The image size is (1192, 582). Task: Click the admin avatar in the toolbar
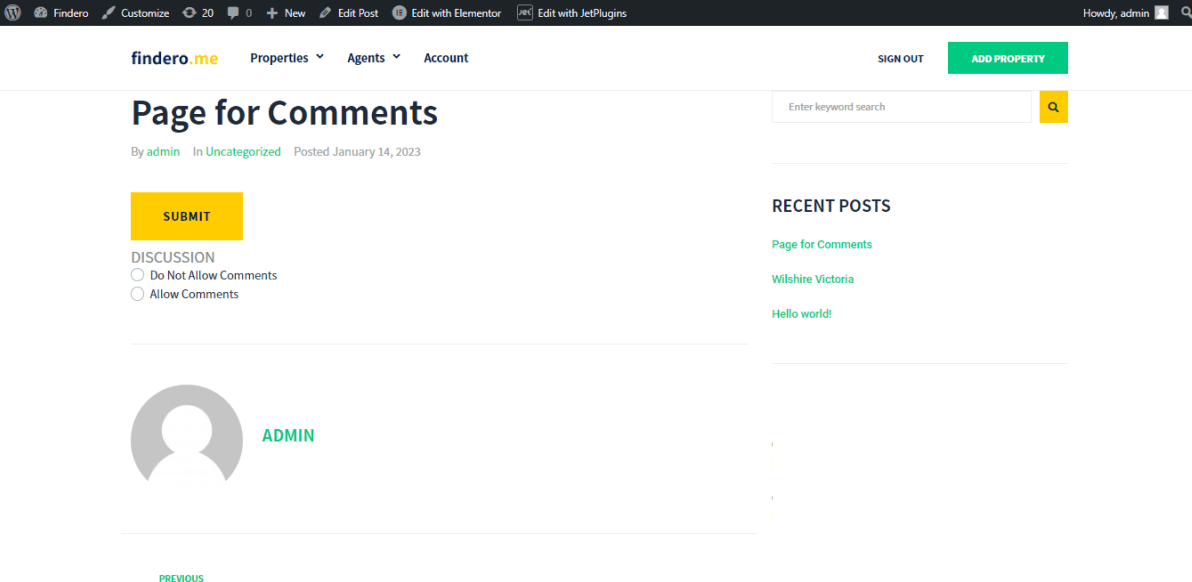coord(1160,12)
